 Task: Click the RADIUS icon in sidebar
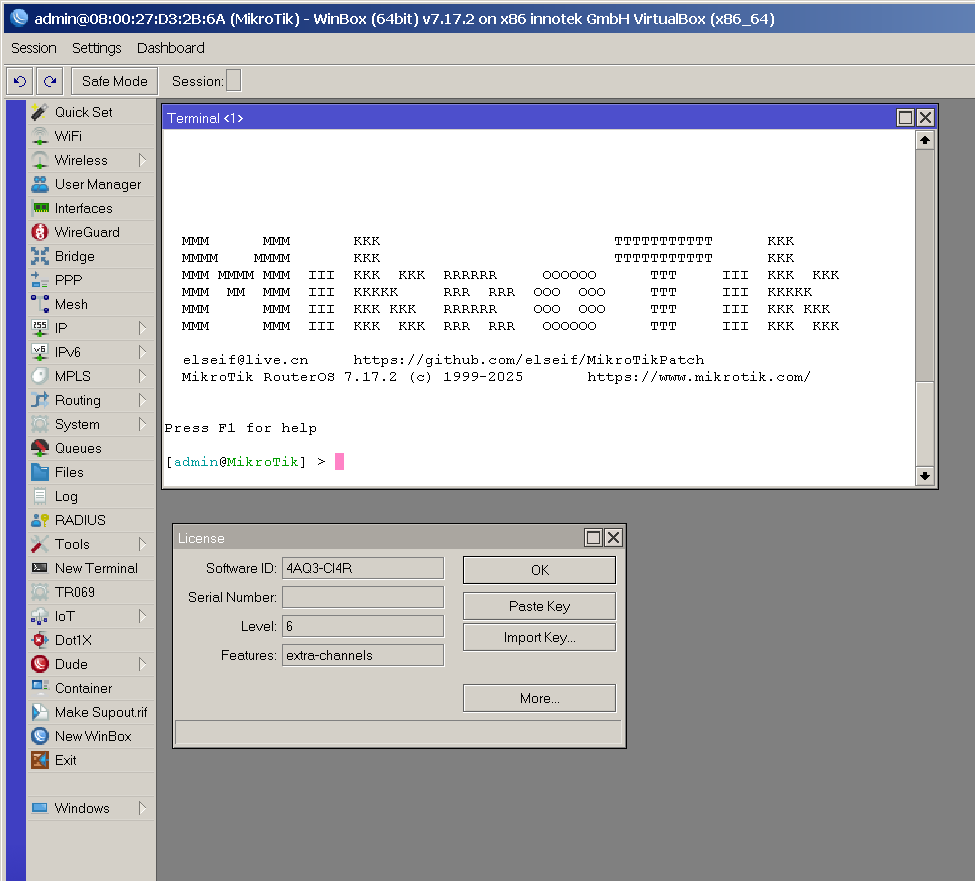pos(40,520)
